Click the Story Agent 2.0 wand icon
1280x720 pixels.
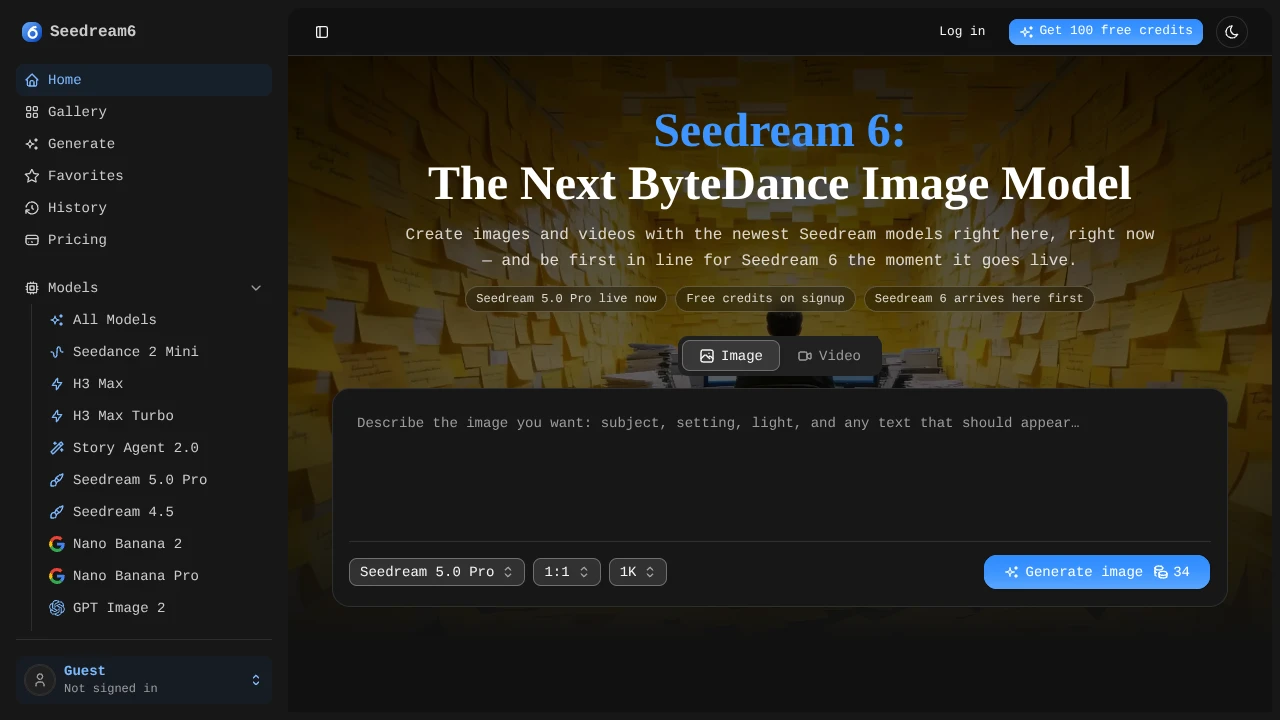[57, 448]
